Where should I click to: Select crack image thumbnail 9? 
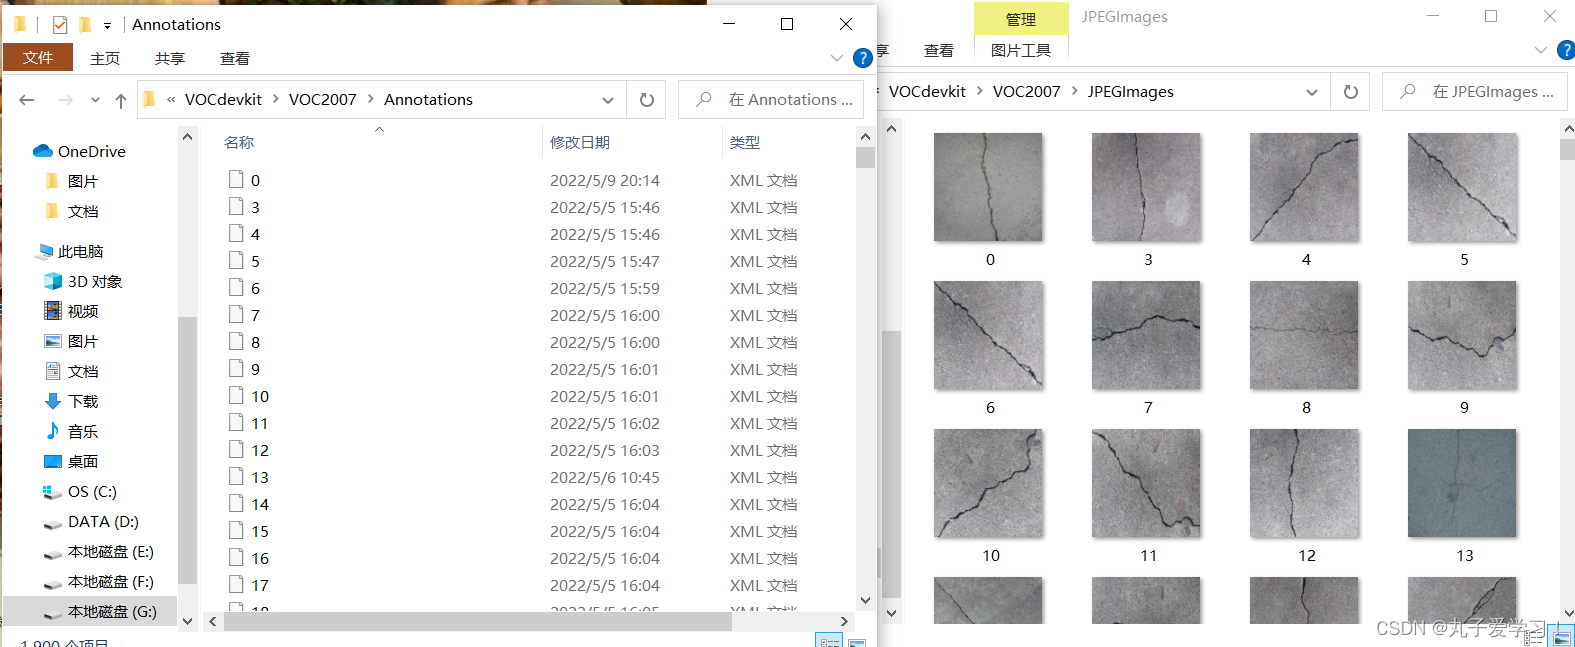click(x=1462, y=335)
